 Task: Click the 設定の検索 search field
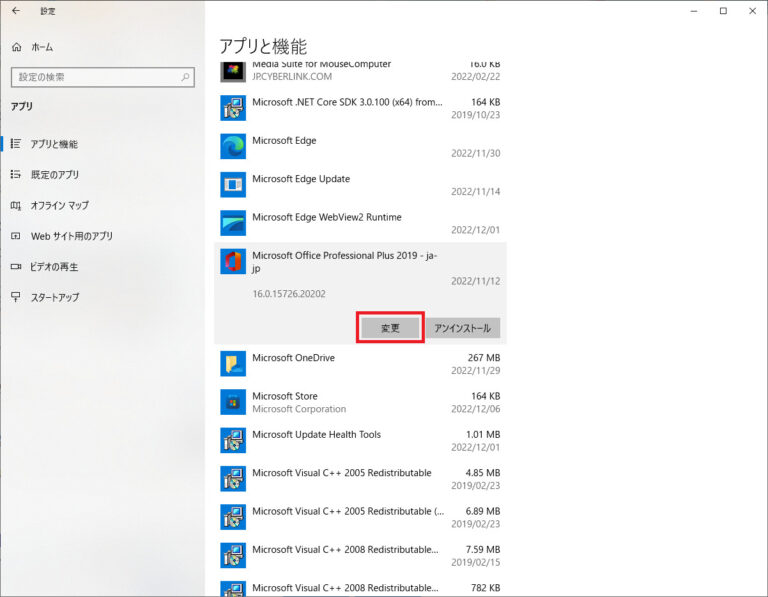pos(95,77)
